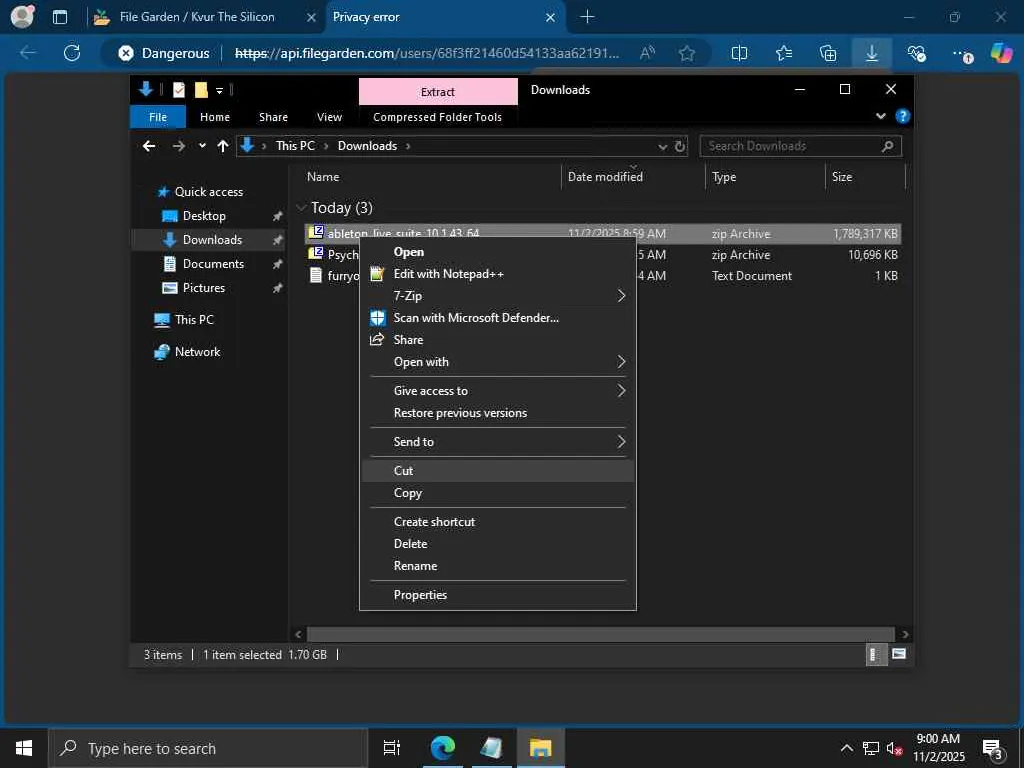Screen dimensions: 1024x768
Task: Select This PC in navigation pane
Action: (x=194, y=320)
